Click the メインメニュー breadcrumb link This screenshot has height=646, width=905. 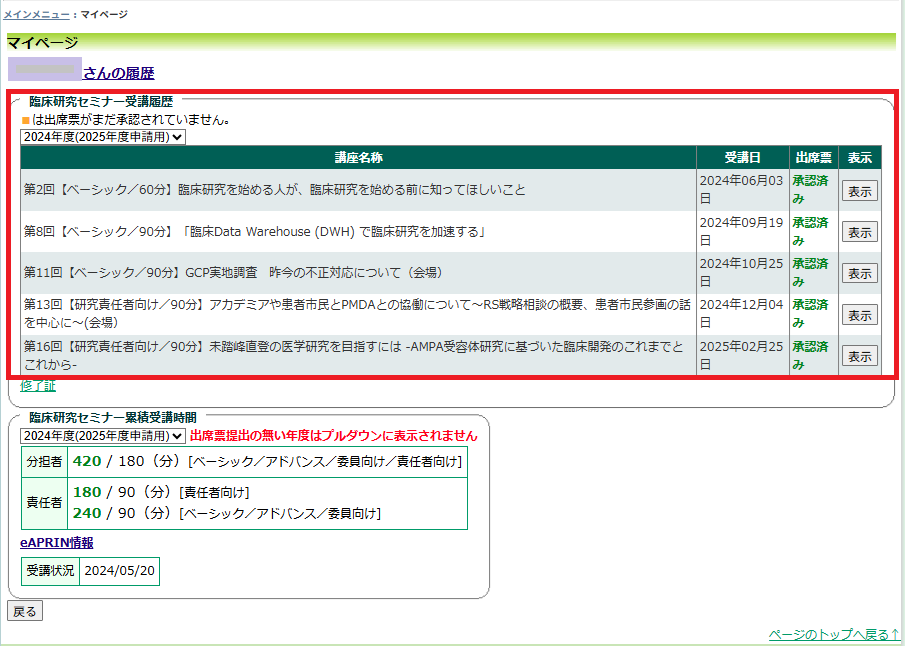click(37, 15)
